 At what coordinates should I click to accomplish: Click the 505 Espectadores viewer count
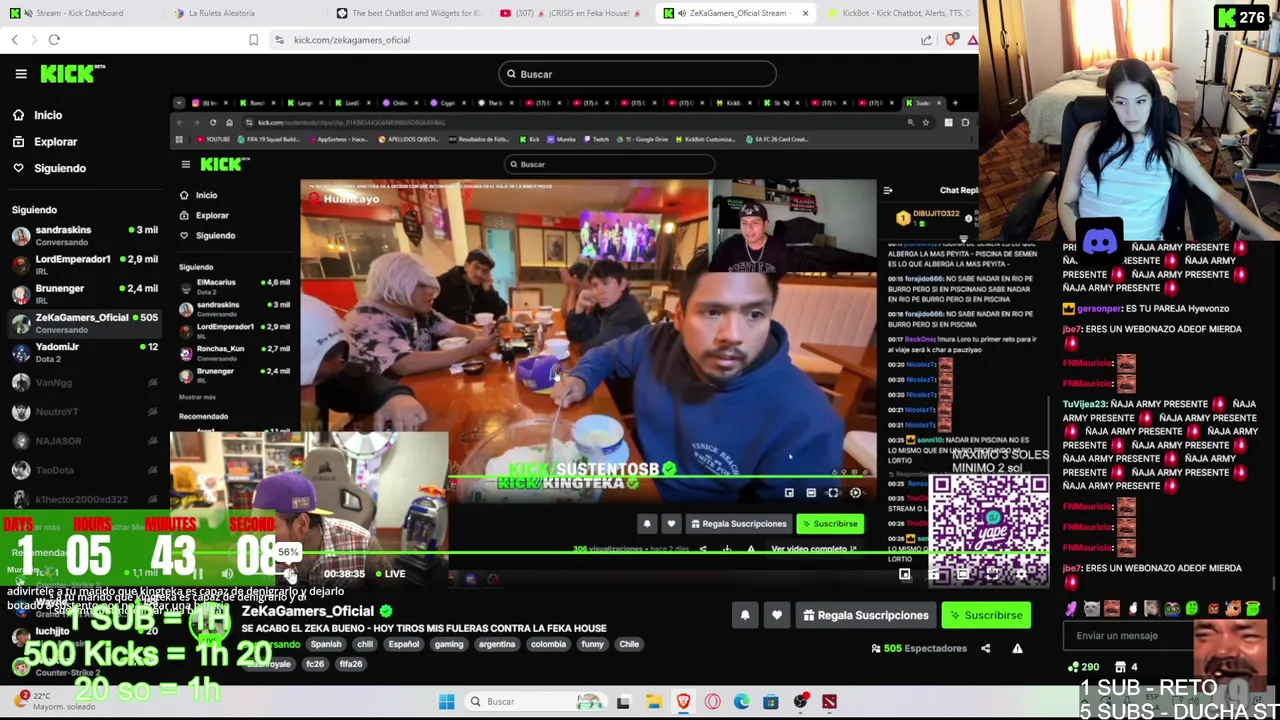(x=920, y=648)
